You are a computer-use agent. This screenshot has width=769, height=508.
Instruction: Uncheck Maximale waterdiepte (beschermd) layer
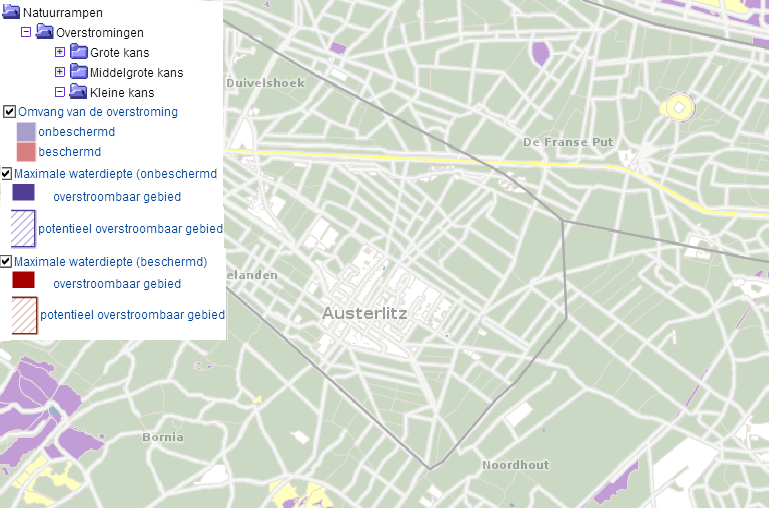6,261
